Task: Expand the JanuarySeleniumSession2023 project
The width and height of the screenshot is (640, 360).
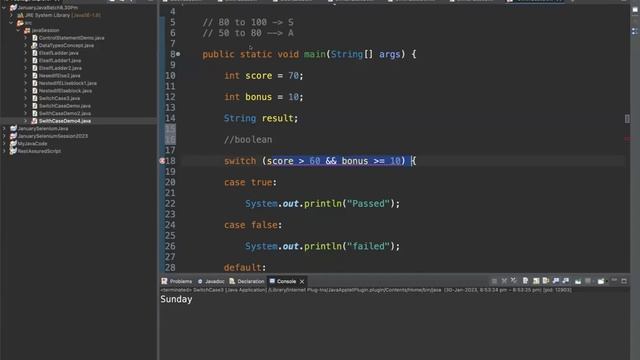Action: (x=4, y=136)
